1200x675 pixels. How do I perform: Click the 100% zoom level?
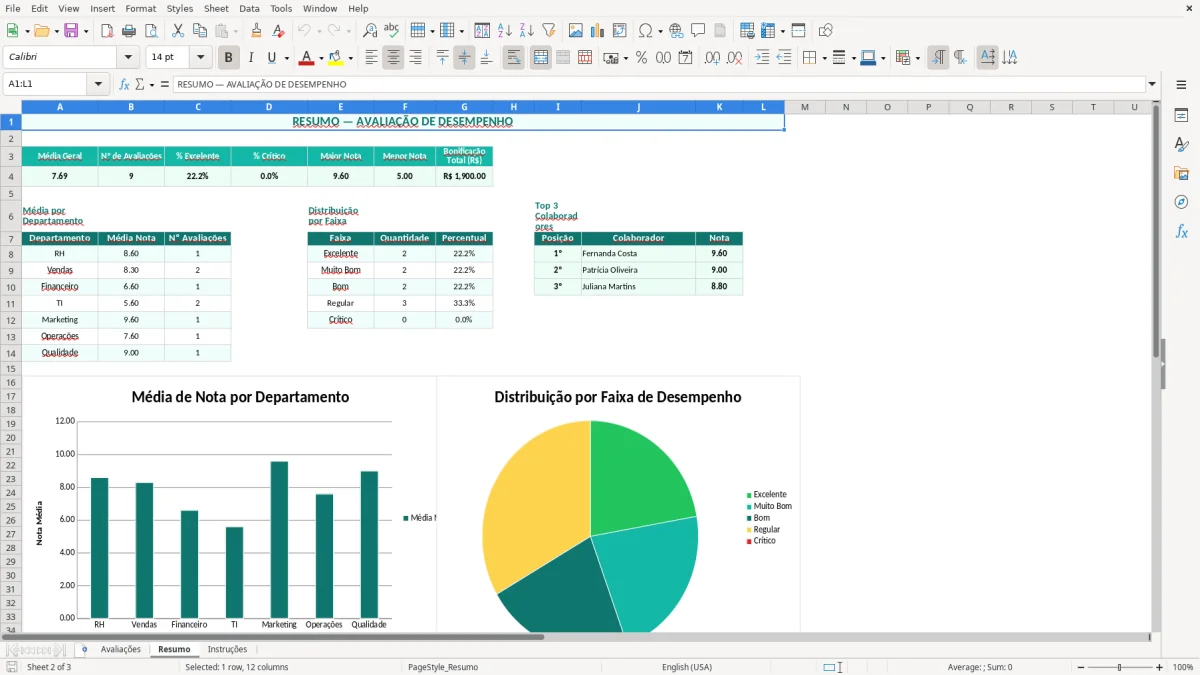(1183, 667)
